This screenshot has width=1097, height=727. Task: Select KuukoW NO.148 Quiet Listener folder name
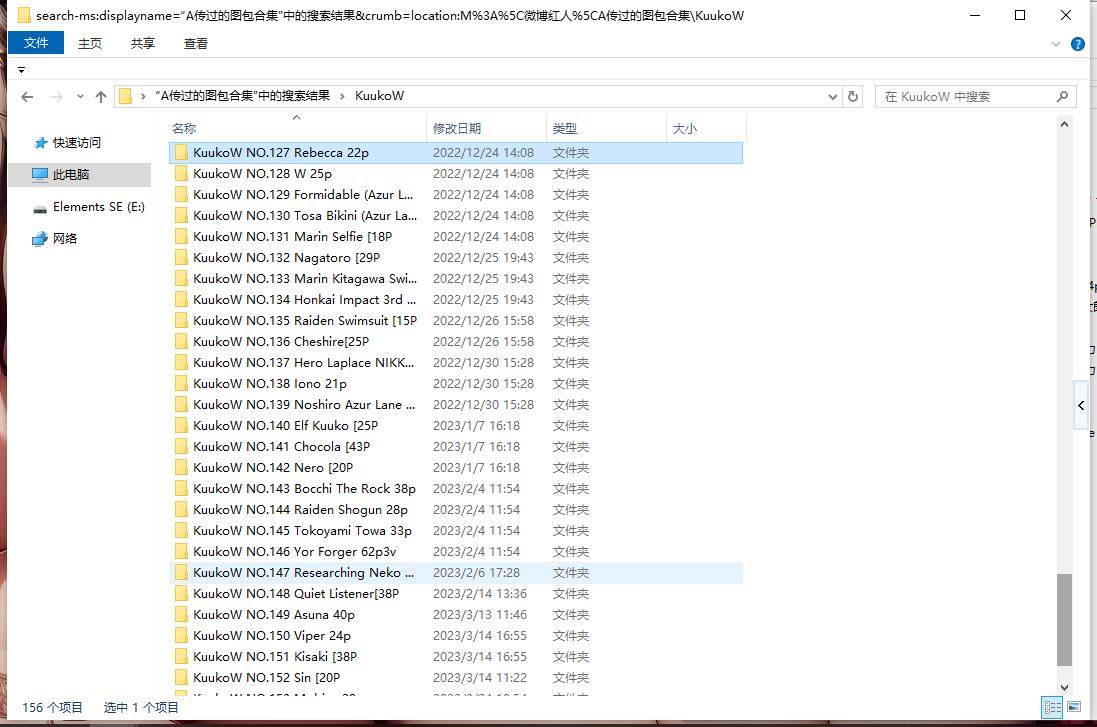296,593
